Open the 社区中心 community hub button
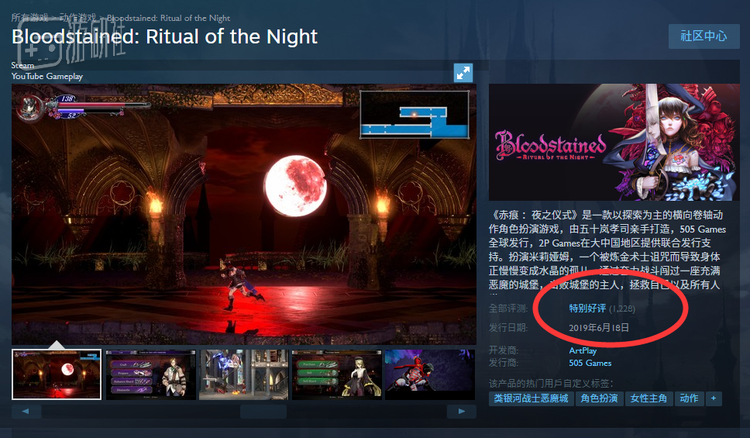The width and height of the screenshot is (750, 438). [x=704, y=36]
